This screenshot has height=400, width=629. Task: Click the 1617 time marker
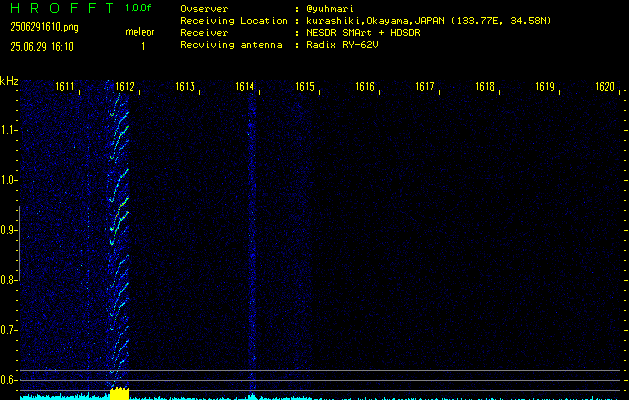[425, 87]
